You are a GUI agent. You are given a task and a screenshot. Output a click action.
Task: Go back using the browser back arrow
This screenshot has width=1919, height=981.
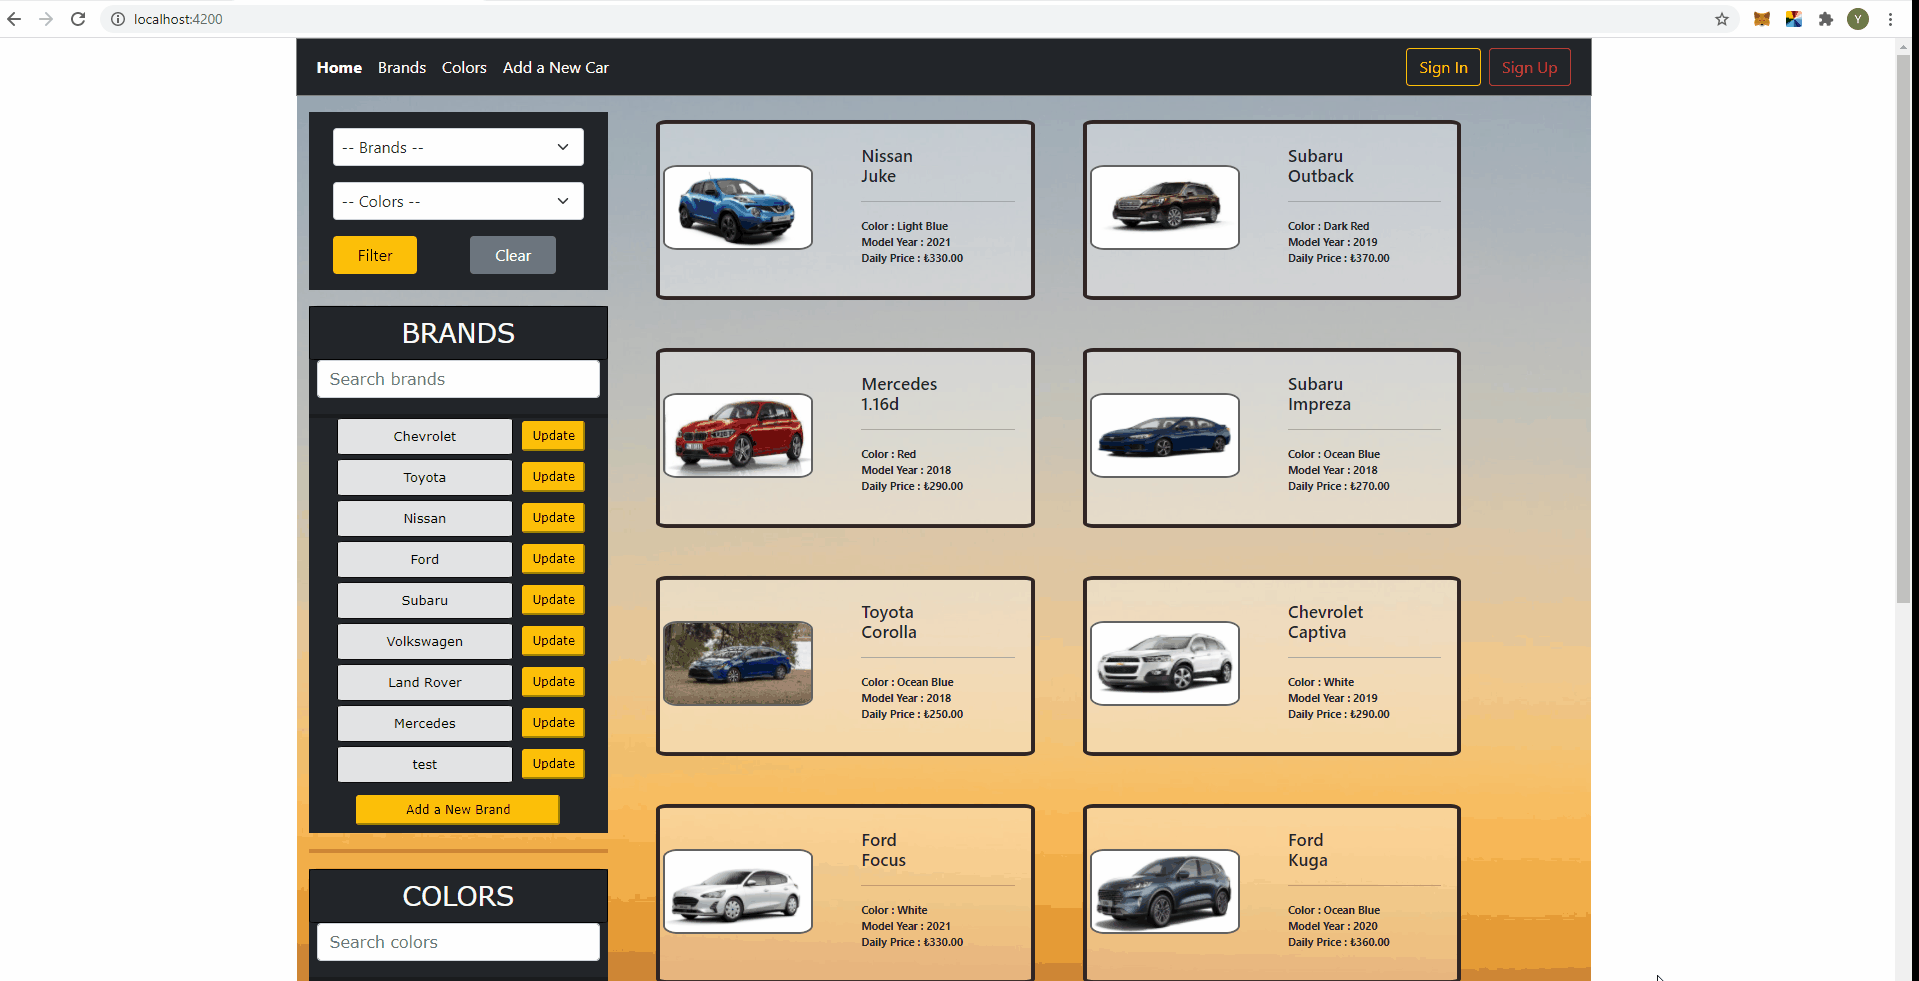(x=14, y=19)
